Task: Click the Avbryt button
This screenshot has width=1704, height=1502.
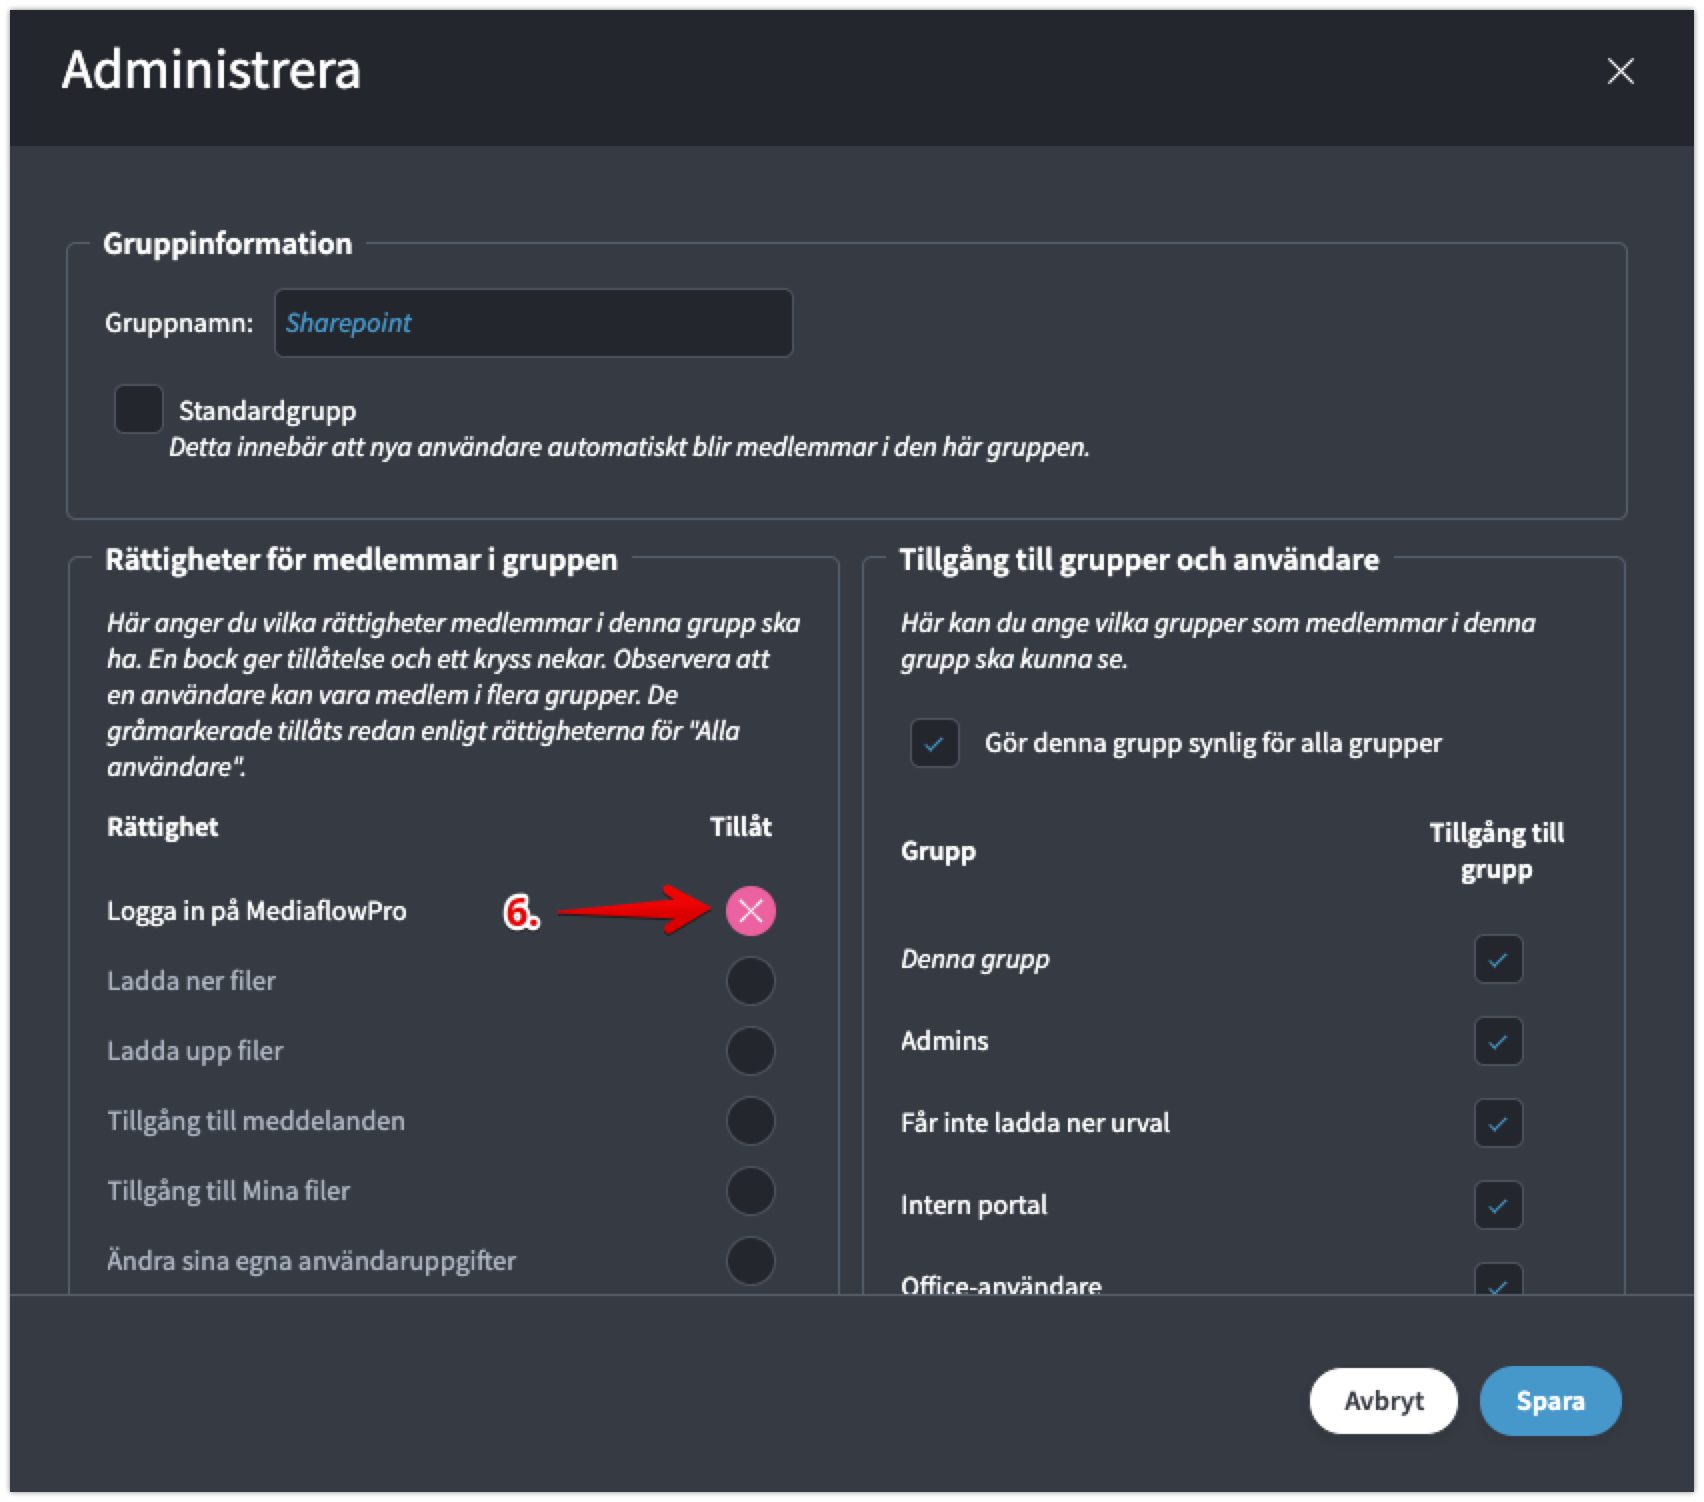Action: point(1383,1401)
